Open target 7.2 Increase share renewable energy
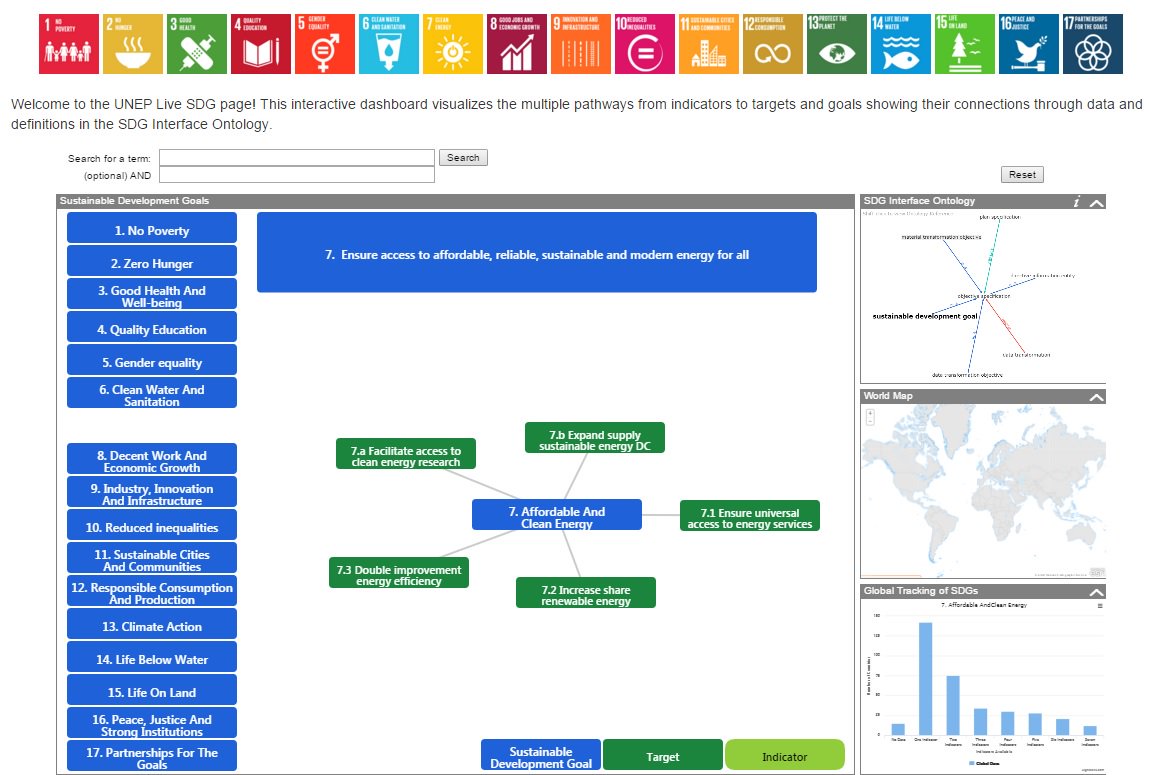Screen dimensions: 1149x775 click(585, 593)
